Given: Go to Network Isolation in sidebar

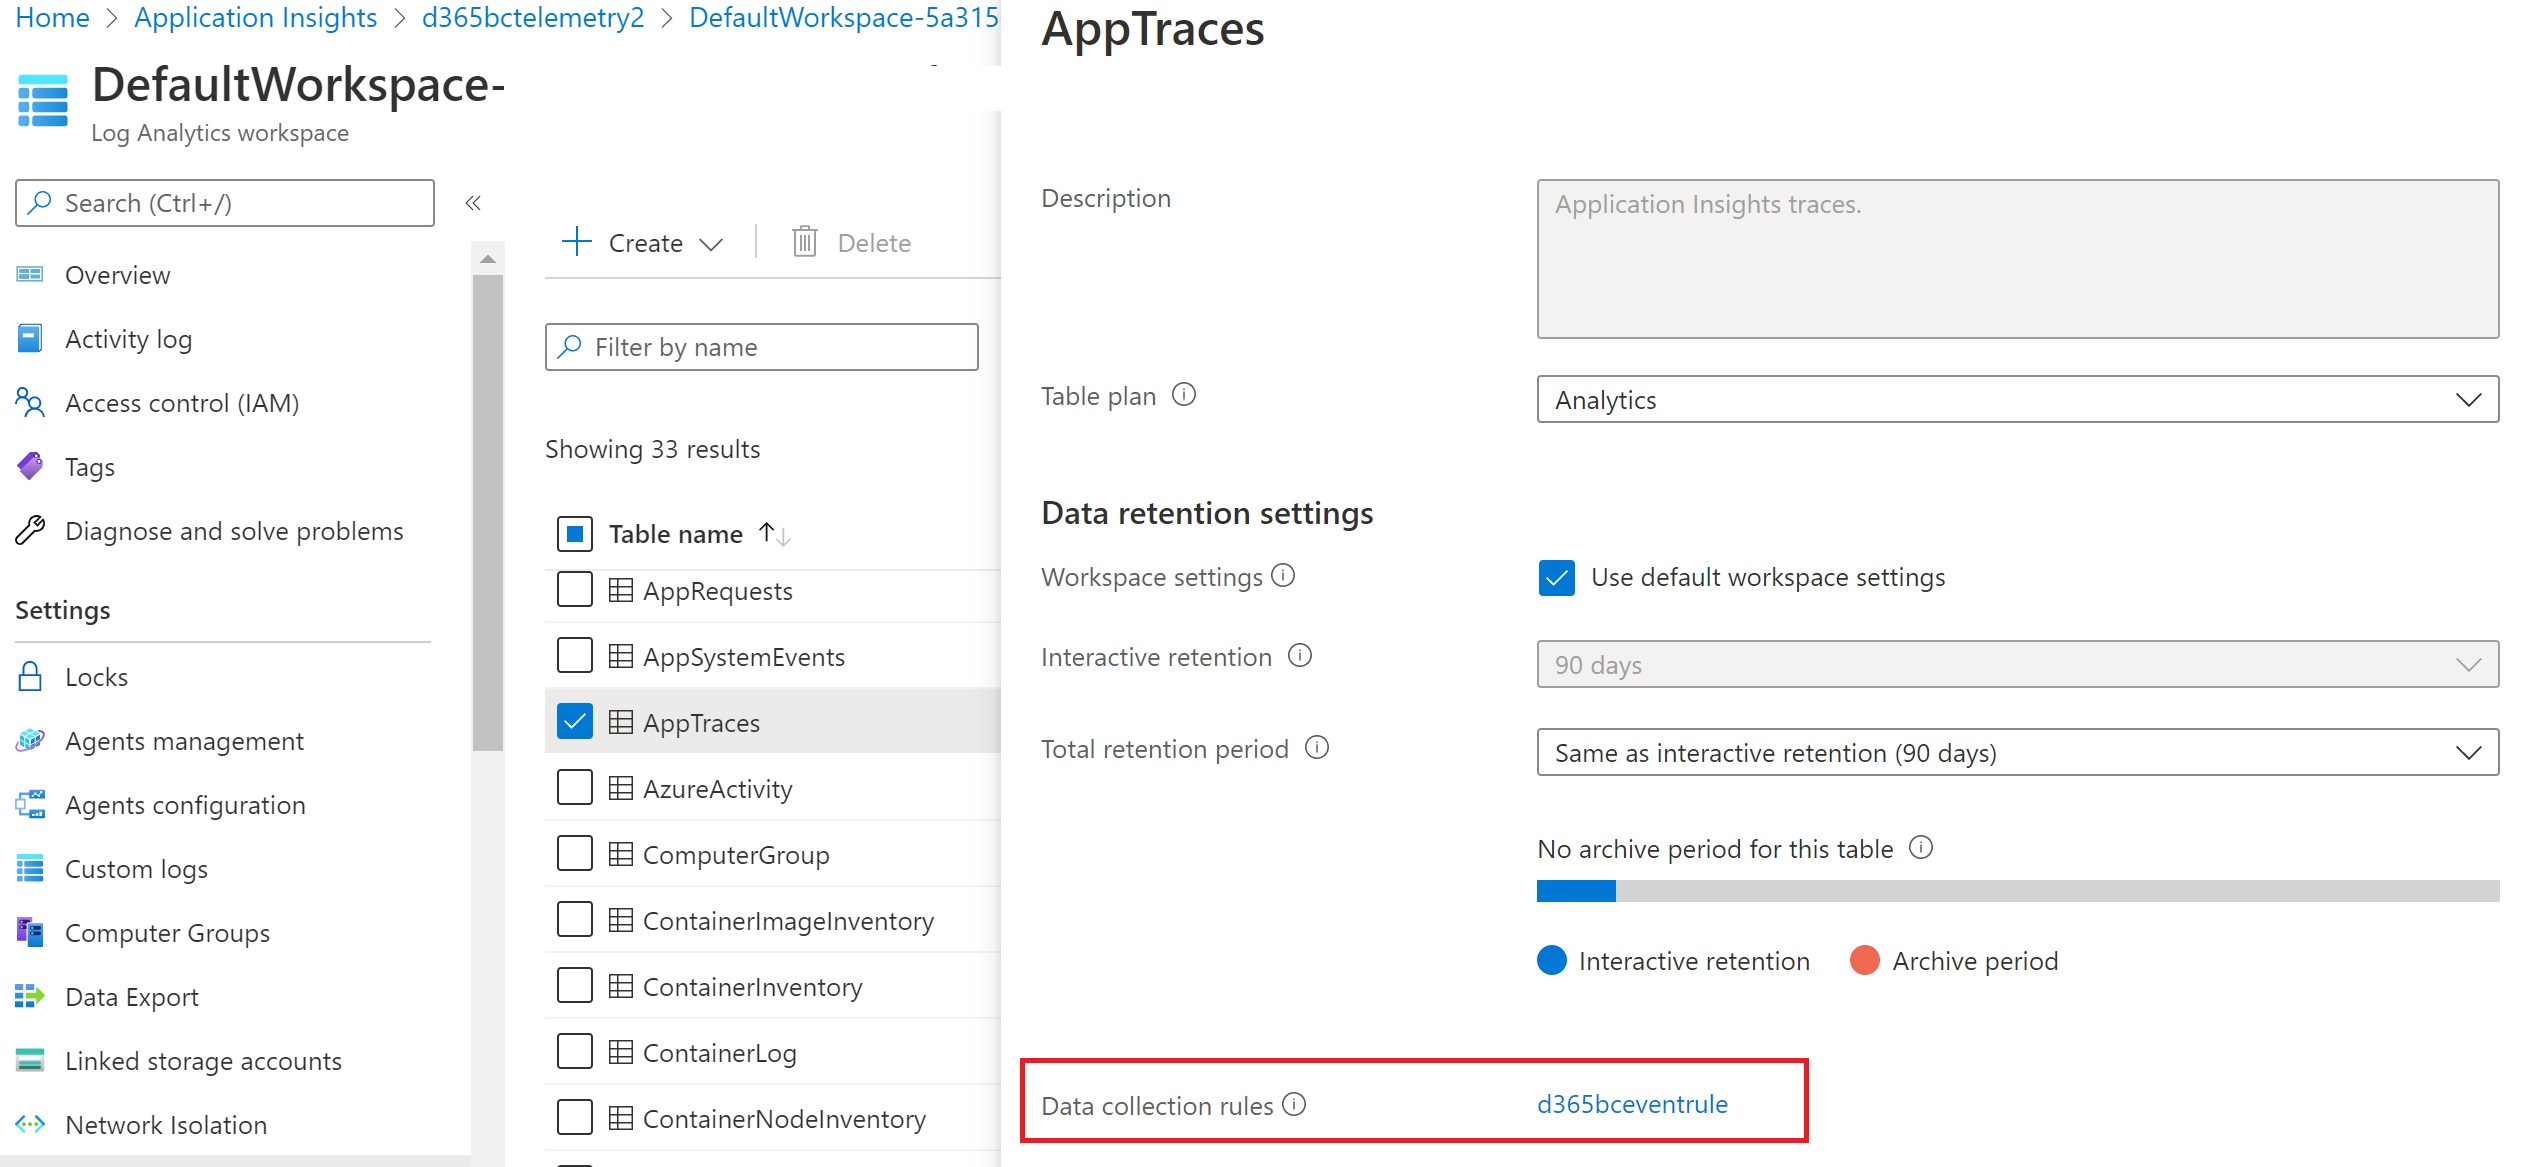Looking at the screenshot, I should 165,1124.
